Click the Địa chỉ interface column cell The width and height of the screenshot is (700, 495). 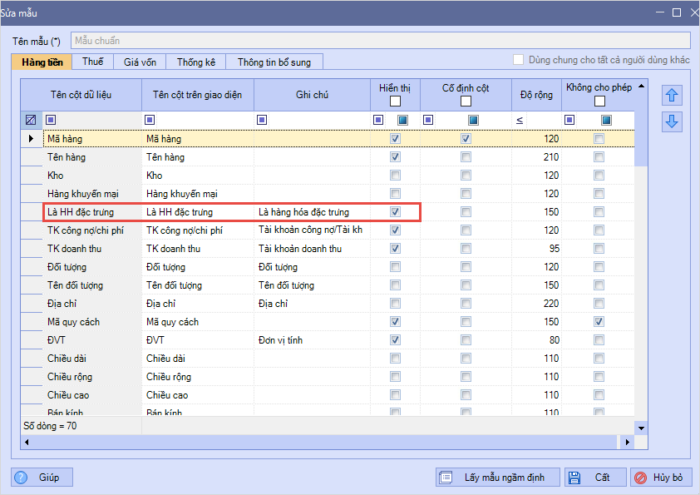(x=198, y=303)
